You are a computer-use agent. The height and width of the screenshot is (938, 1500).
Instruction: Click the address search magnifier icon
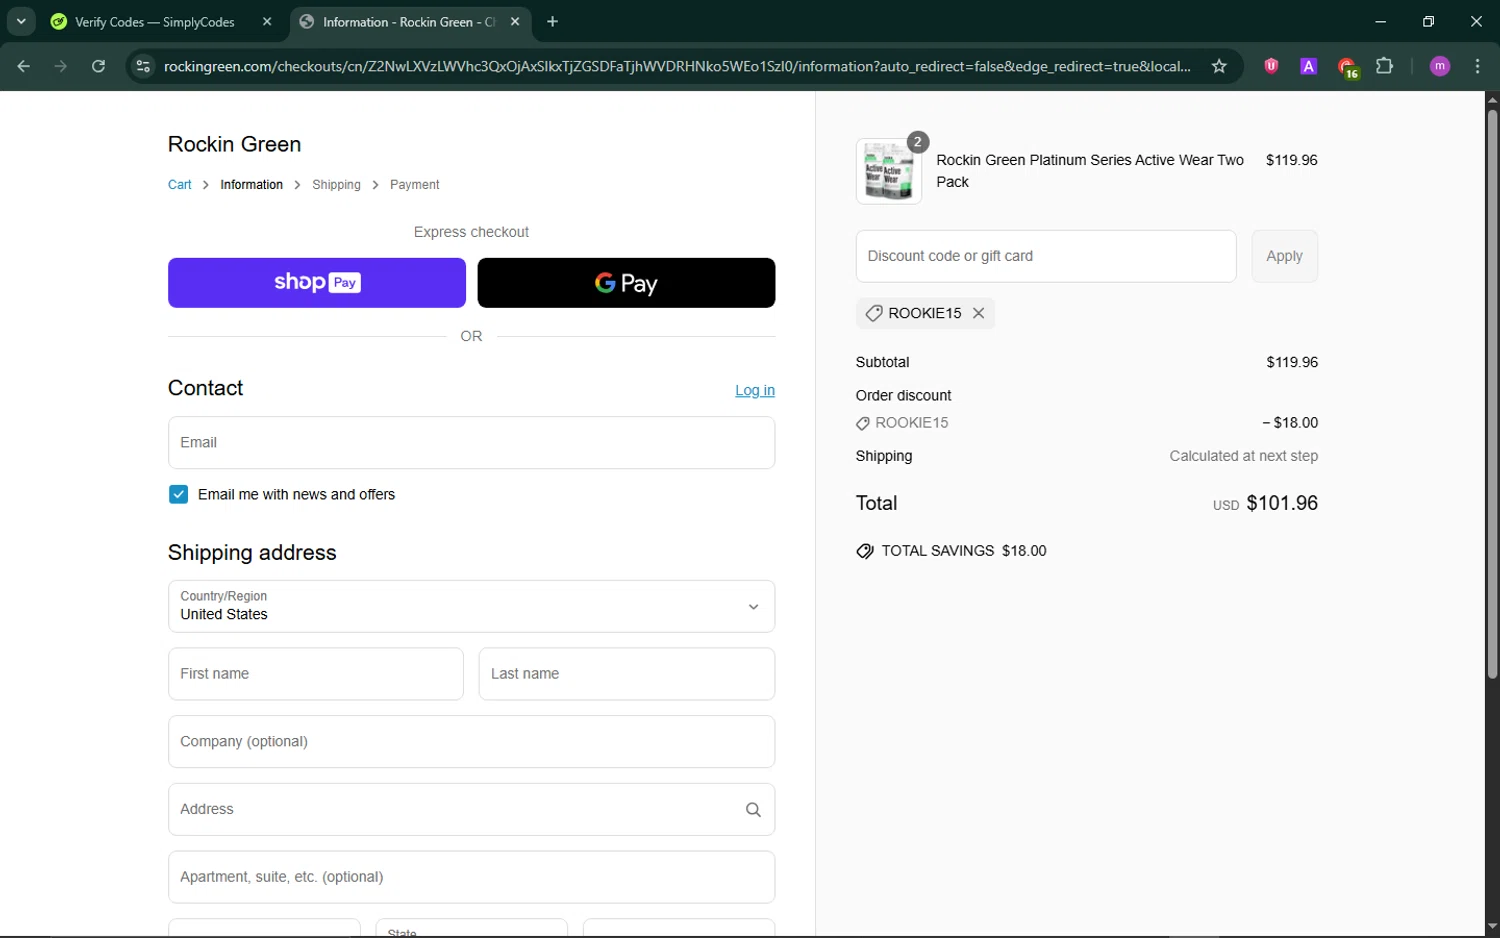(753, 810)
